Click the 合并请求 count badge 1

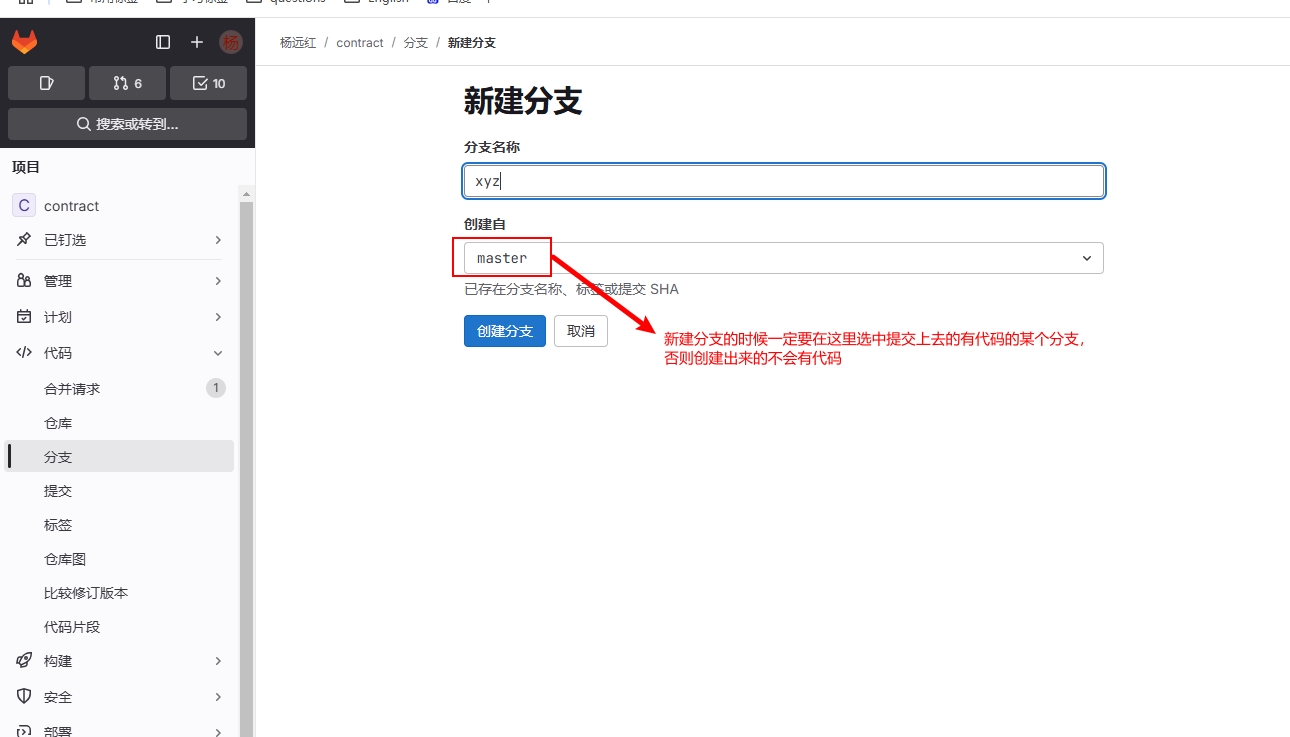tap(216, 388)
